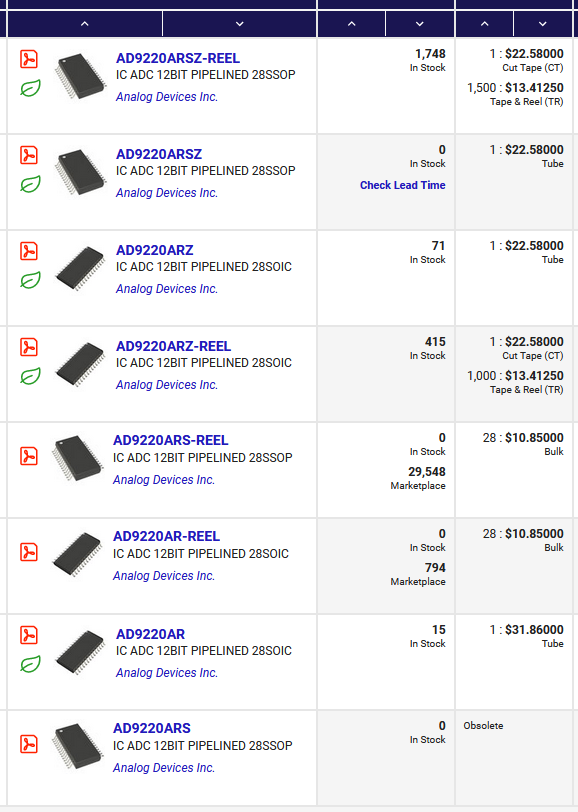This screenshot has height=812, width=578.
Task: Open the AD9220ARSZ-REEL part link
Action: tap(178, 58)
